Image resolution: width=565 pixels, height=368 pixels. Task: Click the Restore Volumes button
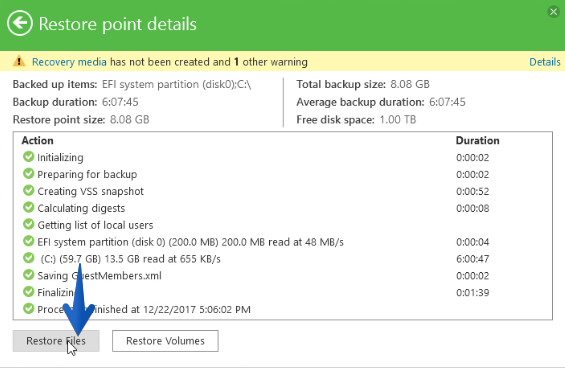pyautogui.click(x=165, y=341)
